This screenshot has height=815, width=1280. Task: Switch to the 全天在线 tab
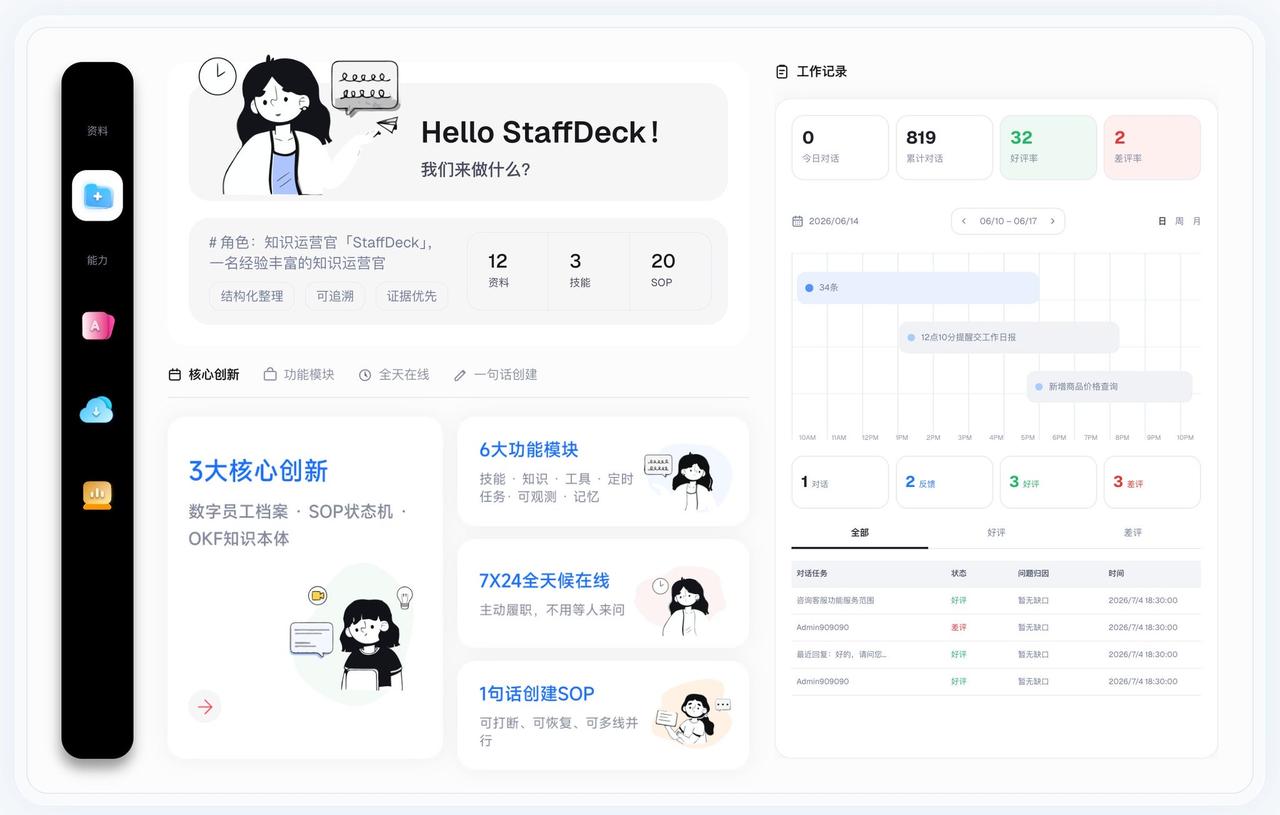point(394,375)
